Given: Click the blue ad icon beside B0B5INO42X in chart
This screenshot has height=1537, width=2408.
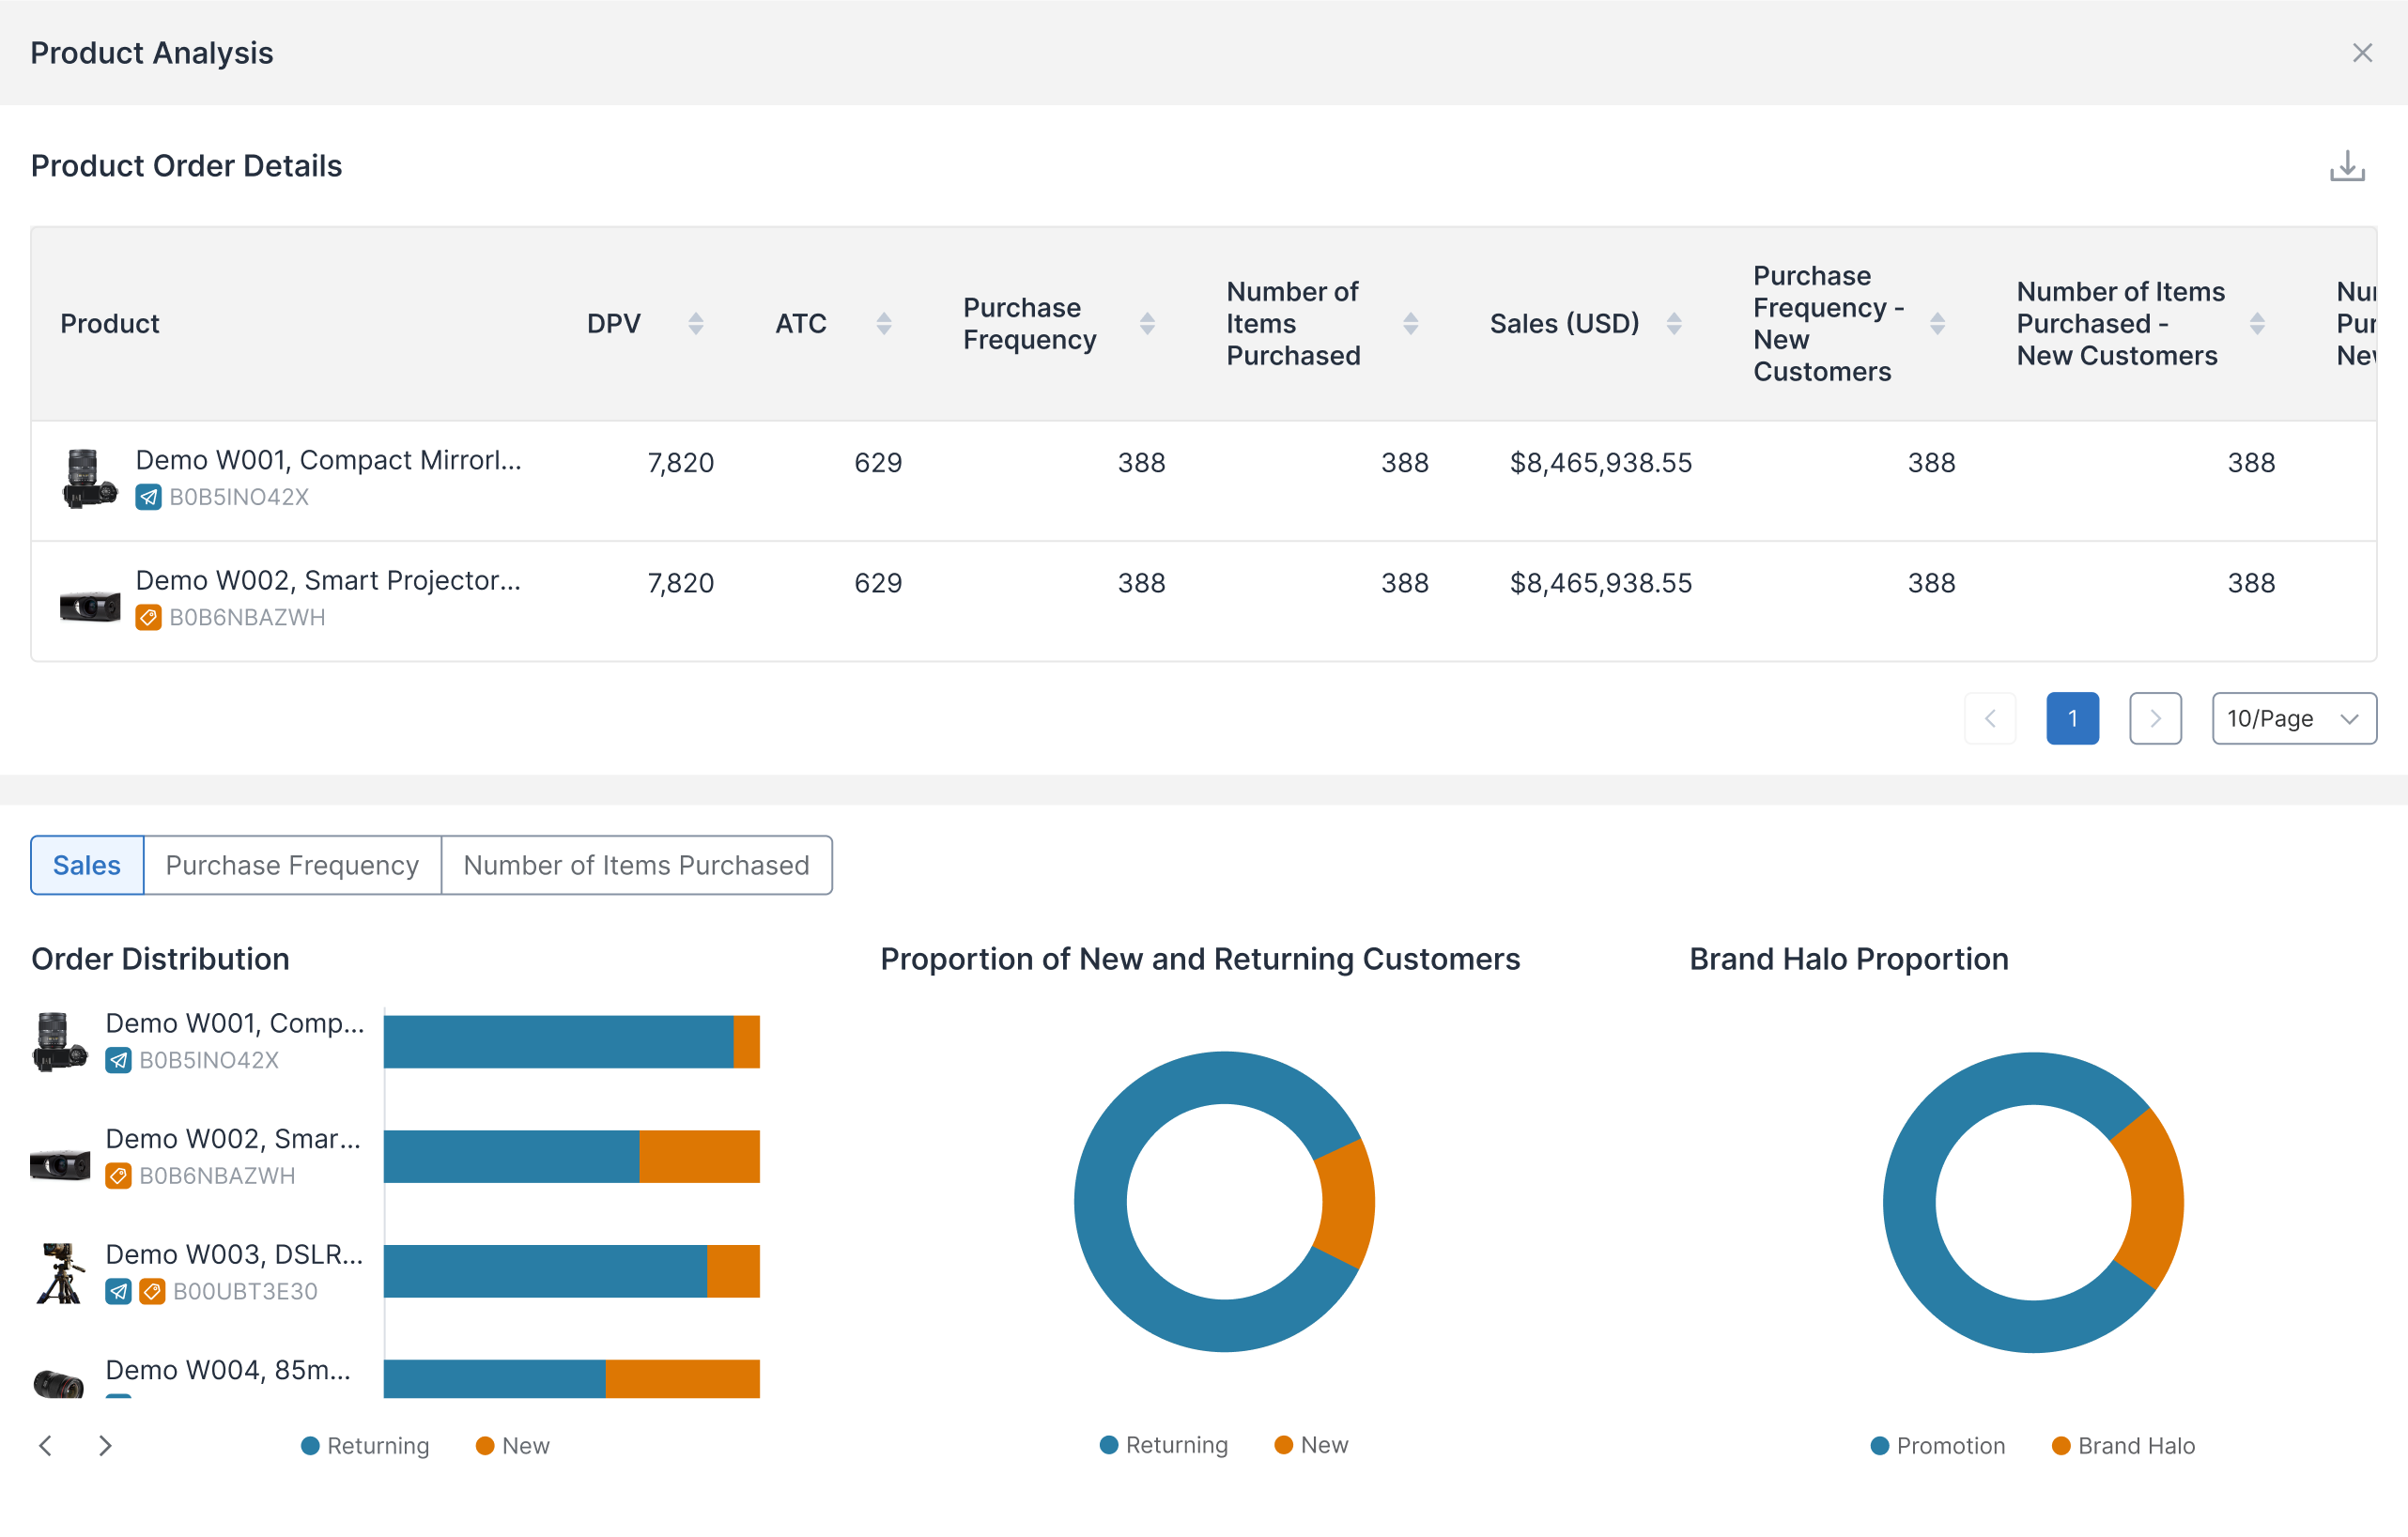Looking at the screenshot, I should pos(118,1060).
